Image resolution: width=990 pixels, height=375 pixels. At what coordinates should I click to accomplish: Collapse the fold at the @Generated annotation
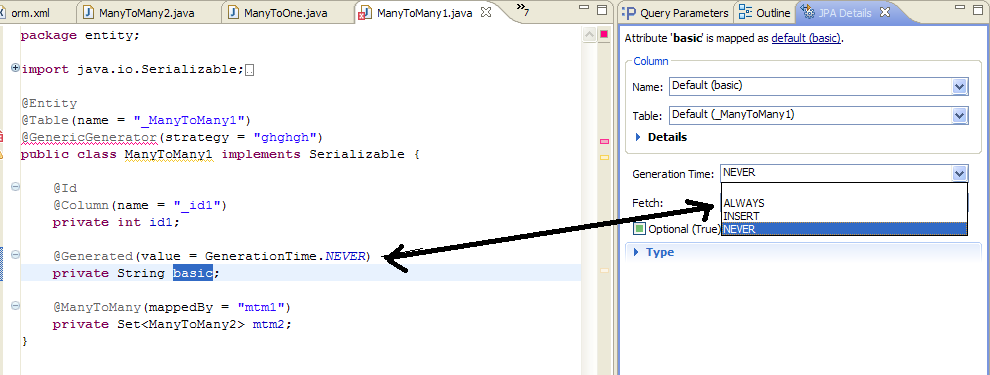click(x=15, y=254)
